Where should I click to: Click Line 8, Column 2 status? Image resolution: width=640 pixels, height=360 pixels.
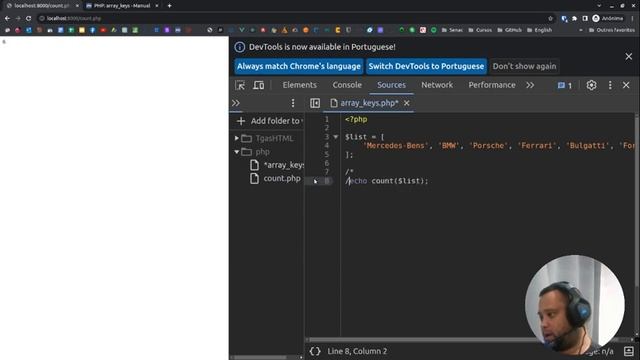(x=357, y=351)
